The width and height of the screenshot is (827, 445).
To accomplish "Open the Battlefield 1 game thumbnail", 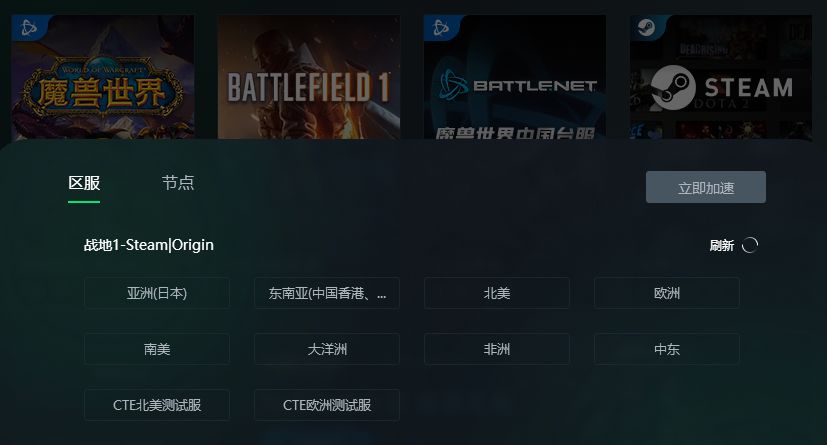I will point(309,77).
